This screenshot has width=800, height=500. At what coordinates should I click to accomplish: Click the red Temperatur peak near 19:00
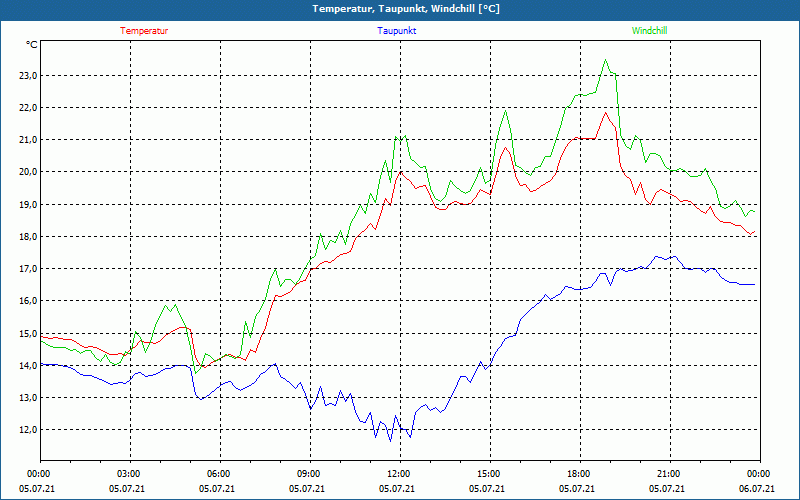point(606,113)
